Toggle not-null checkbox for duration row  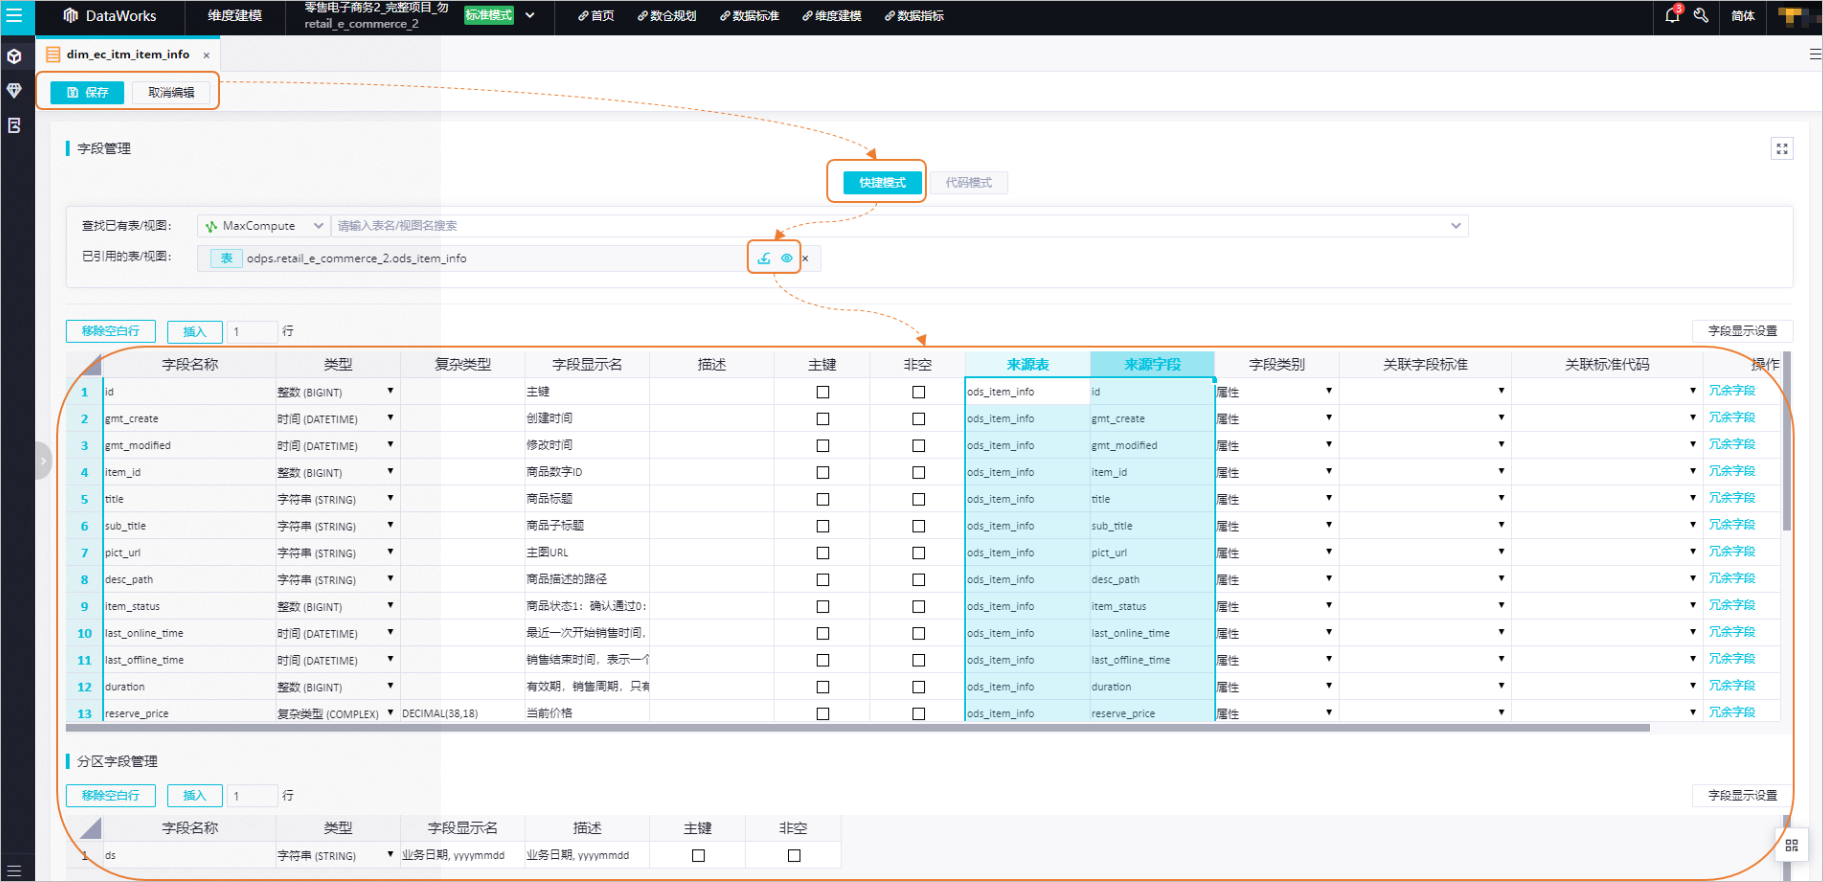tap(918, 687)
